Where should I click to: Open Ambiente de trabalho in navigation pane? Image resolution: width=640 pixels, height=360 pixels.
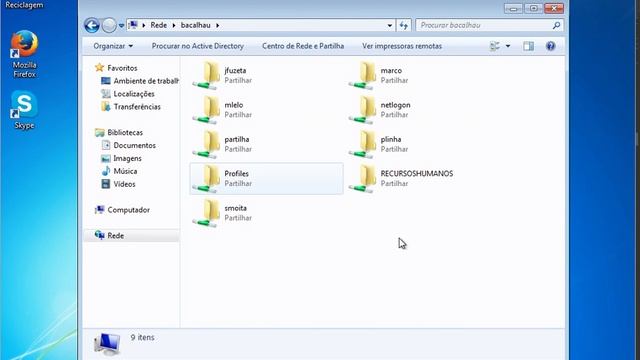tap(146, 81)
